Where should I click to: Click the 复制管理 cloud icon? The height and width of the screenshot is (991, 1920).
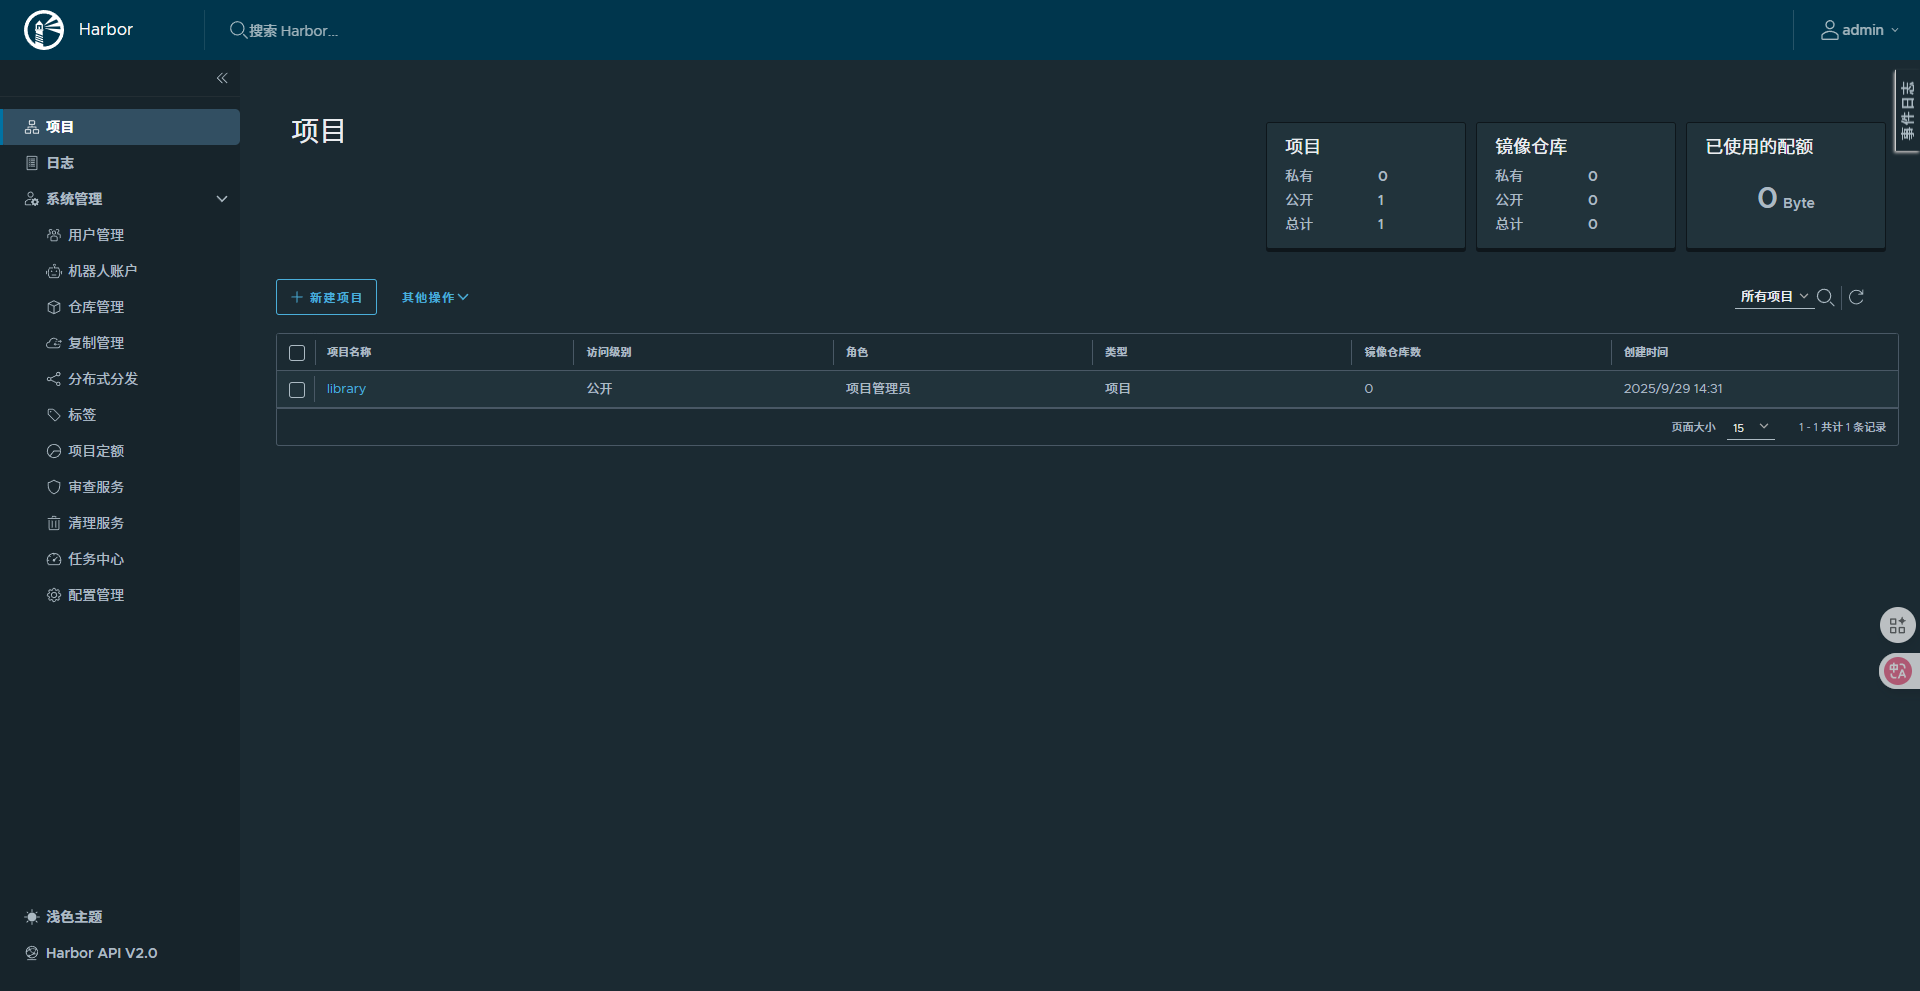[54, 343]
